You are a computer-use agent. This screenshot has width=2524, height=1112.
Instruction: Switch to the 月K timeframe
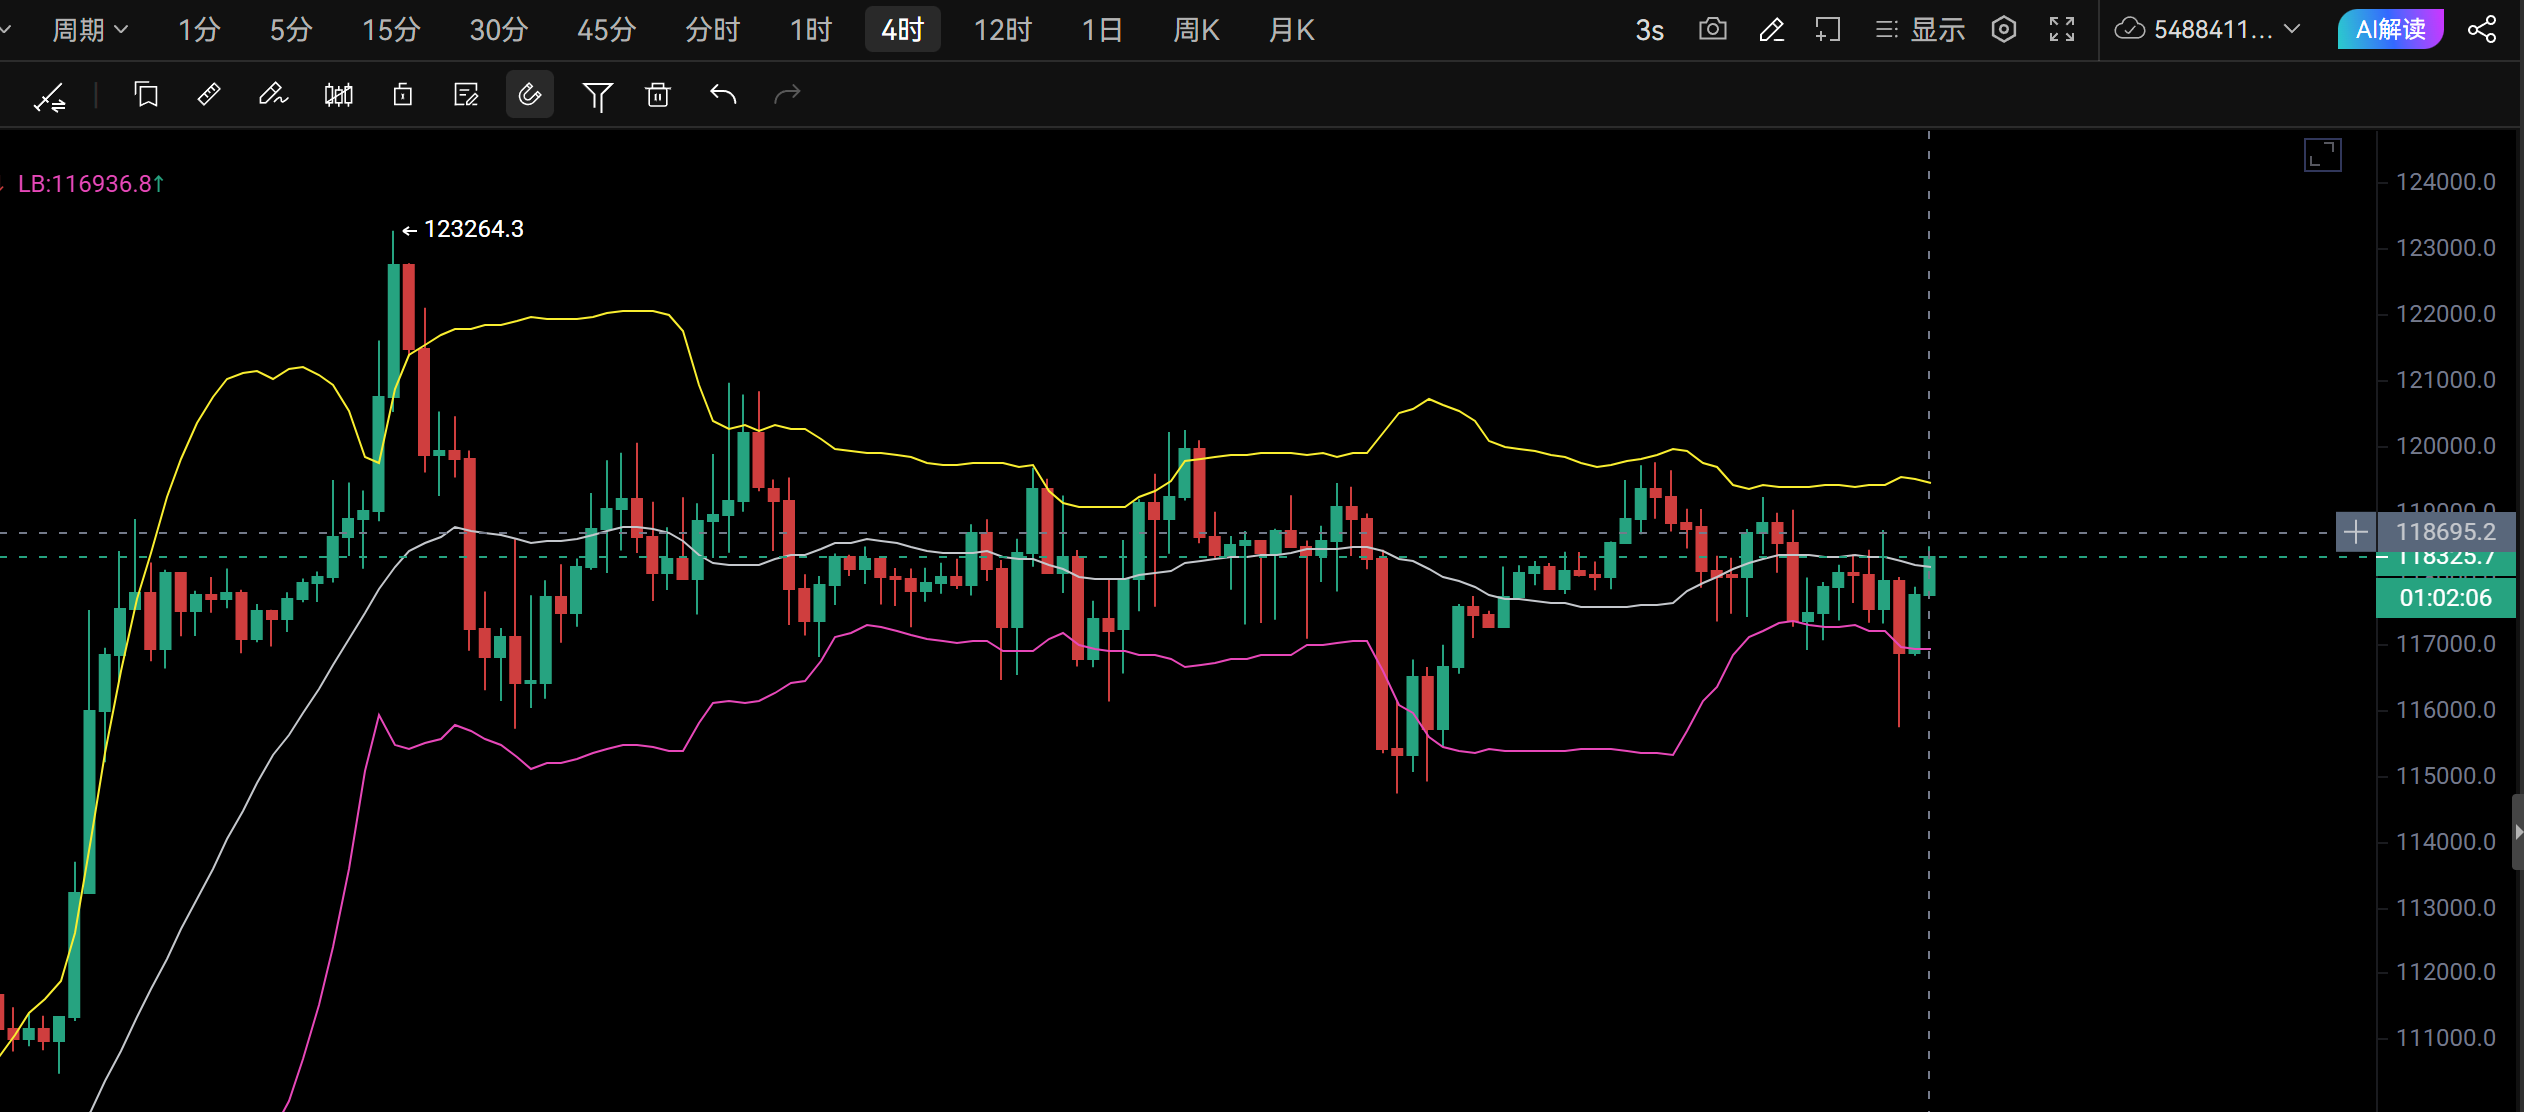click(1292, 30)
